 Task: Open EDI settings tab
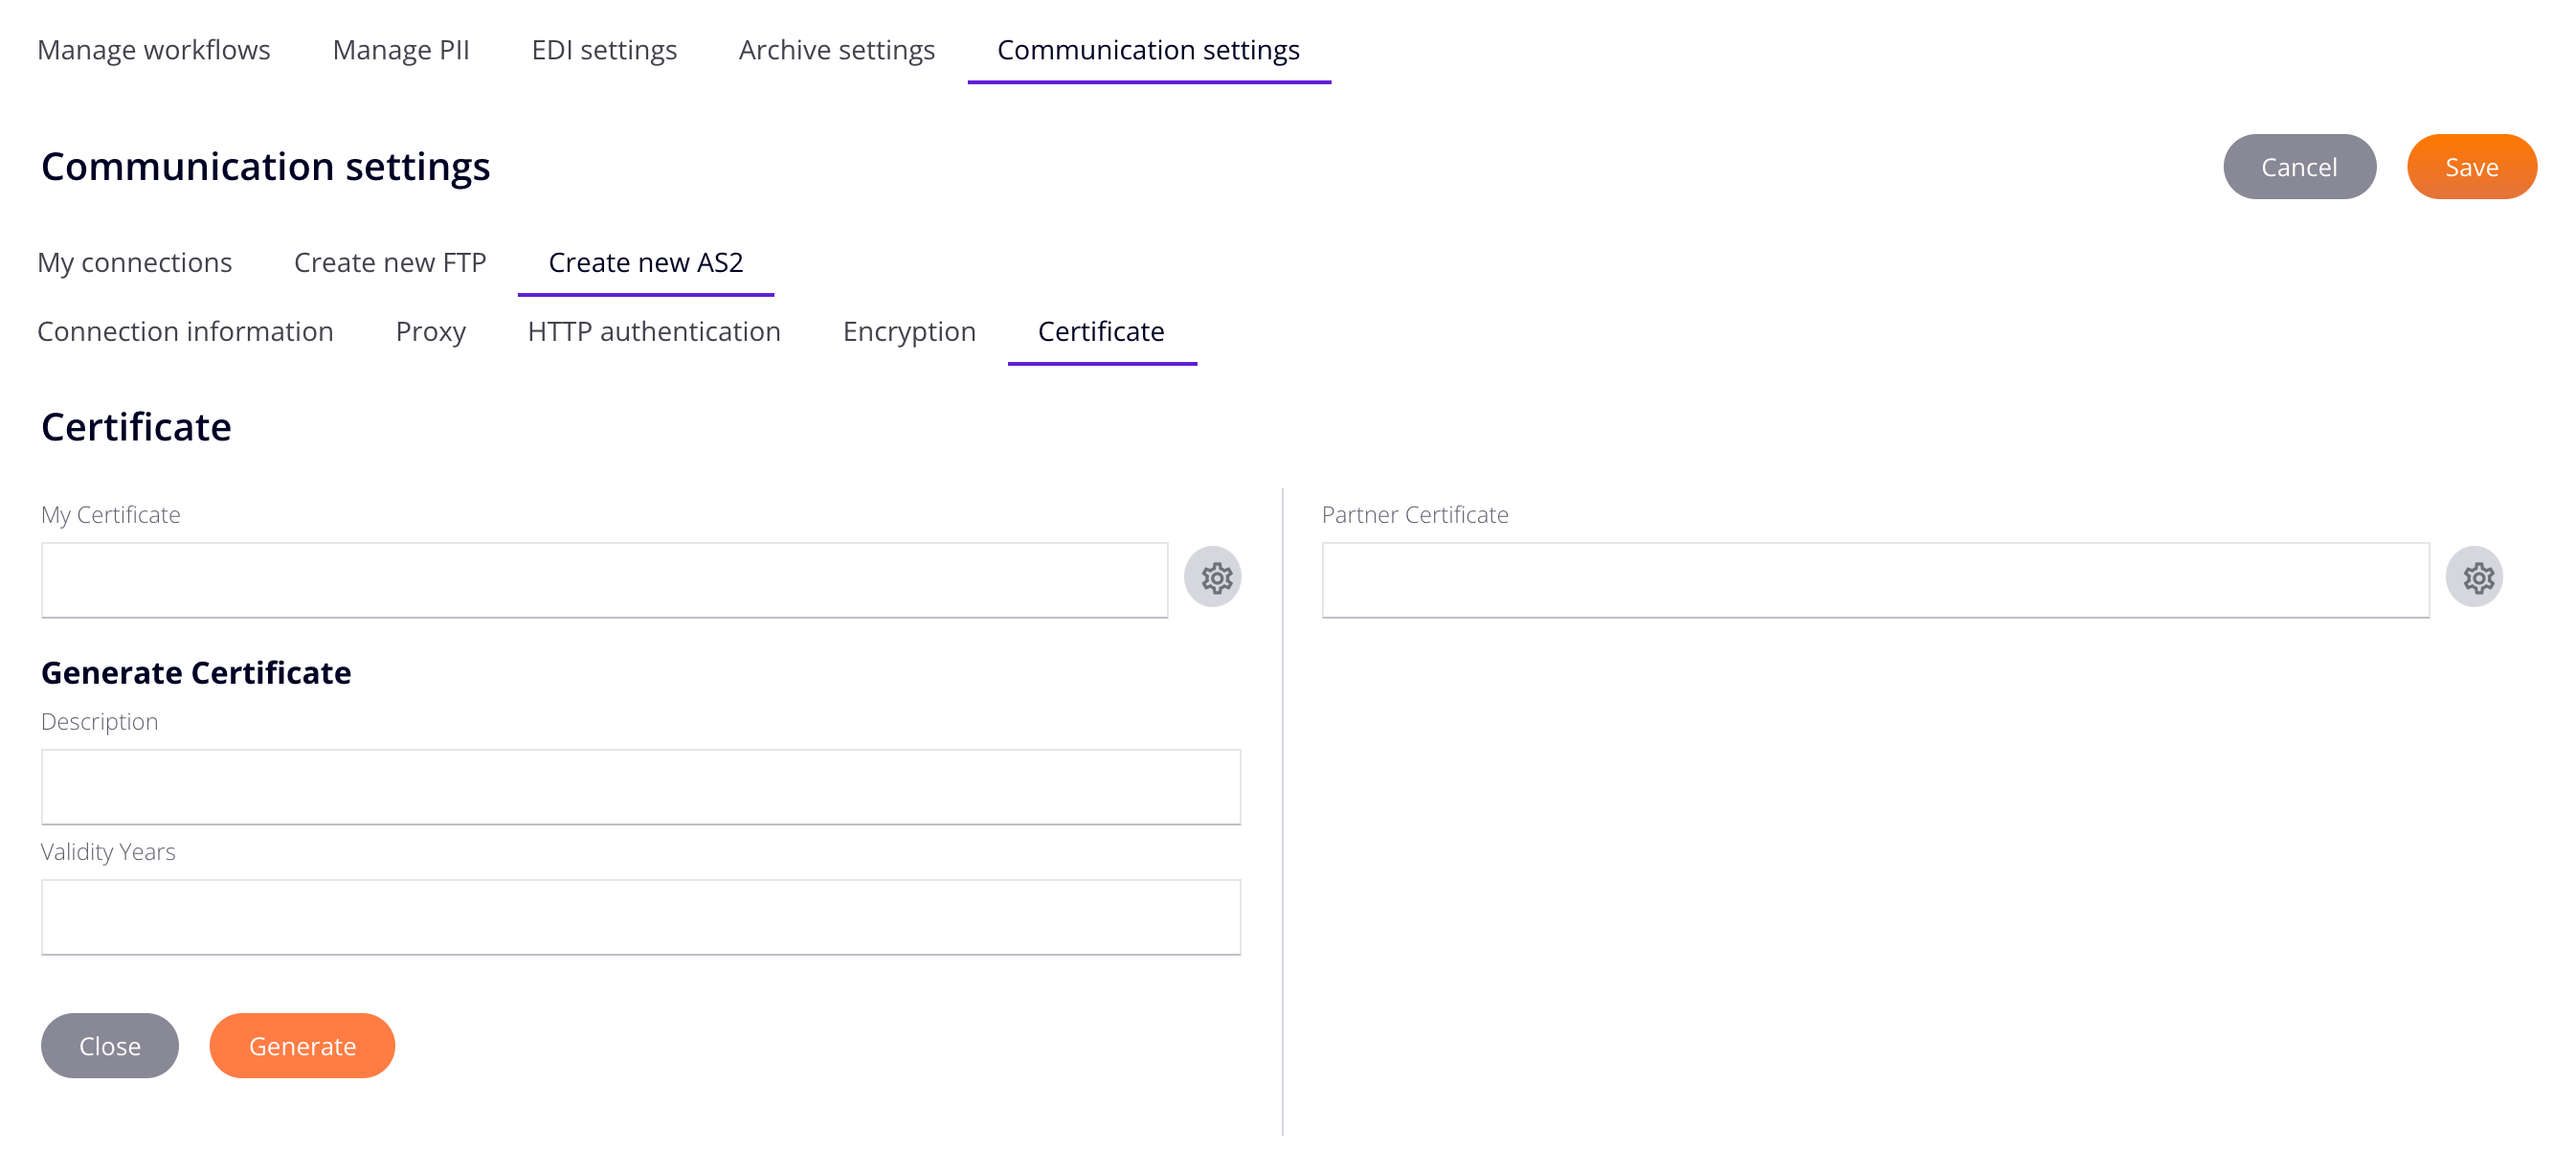pyautogui.click(x=603, y=50)
